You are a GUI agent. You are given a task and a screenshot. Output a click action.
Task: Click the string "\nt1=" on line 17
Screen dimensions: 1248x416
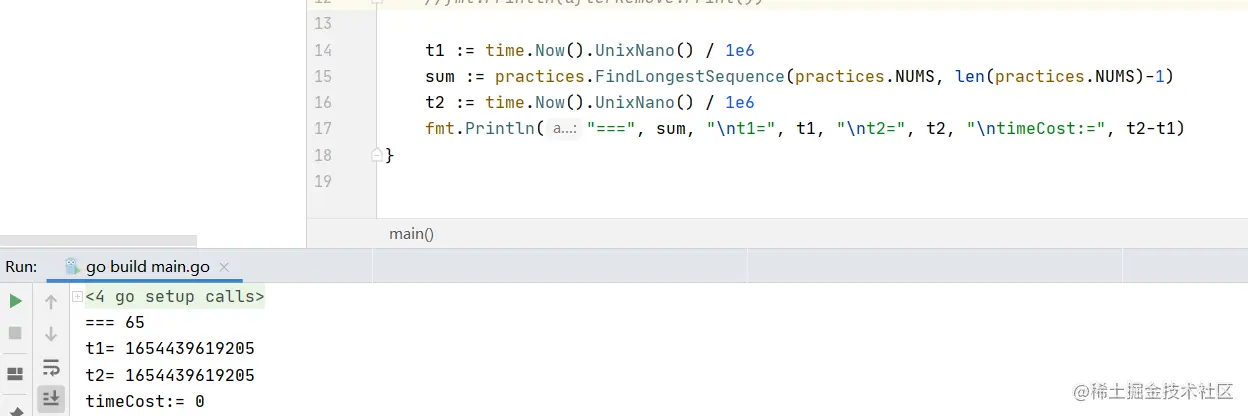pos(741,128)
